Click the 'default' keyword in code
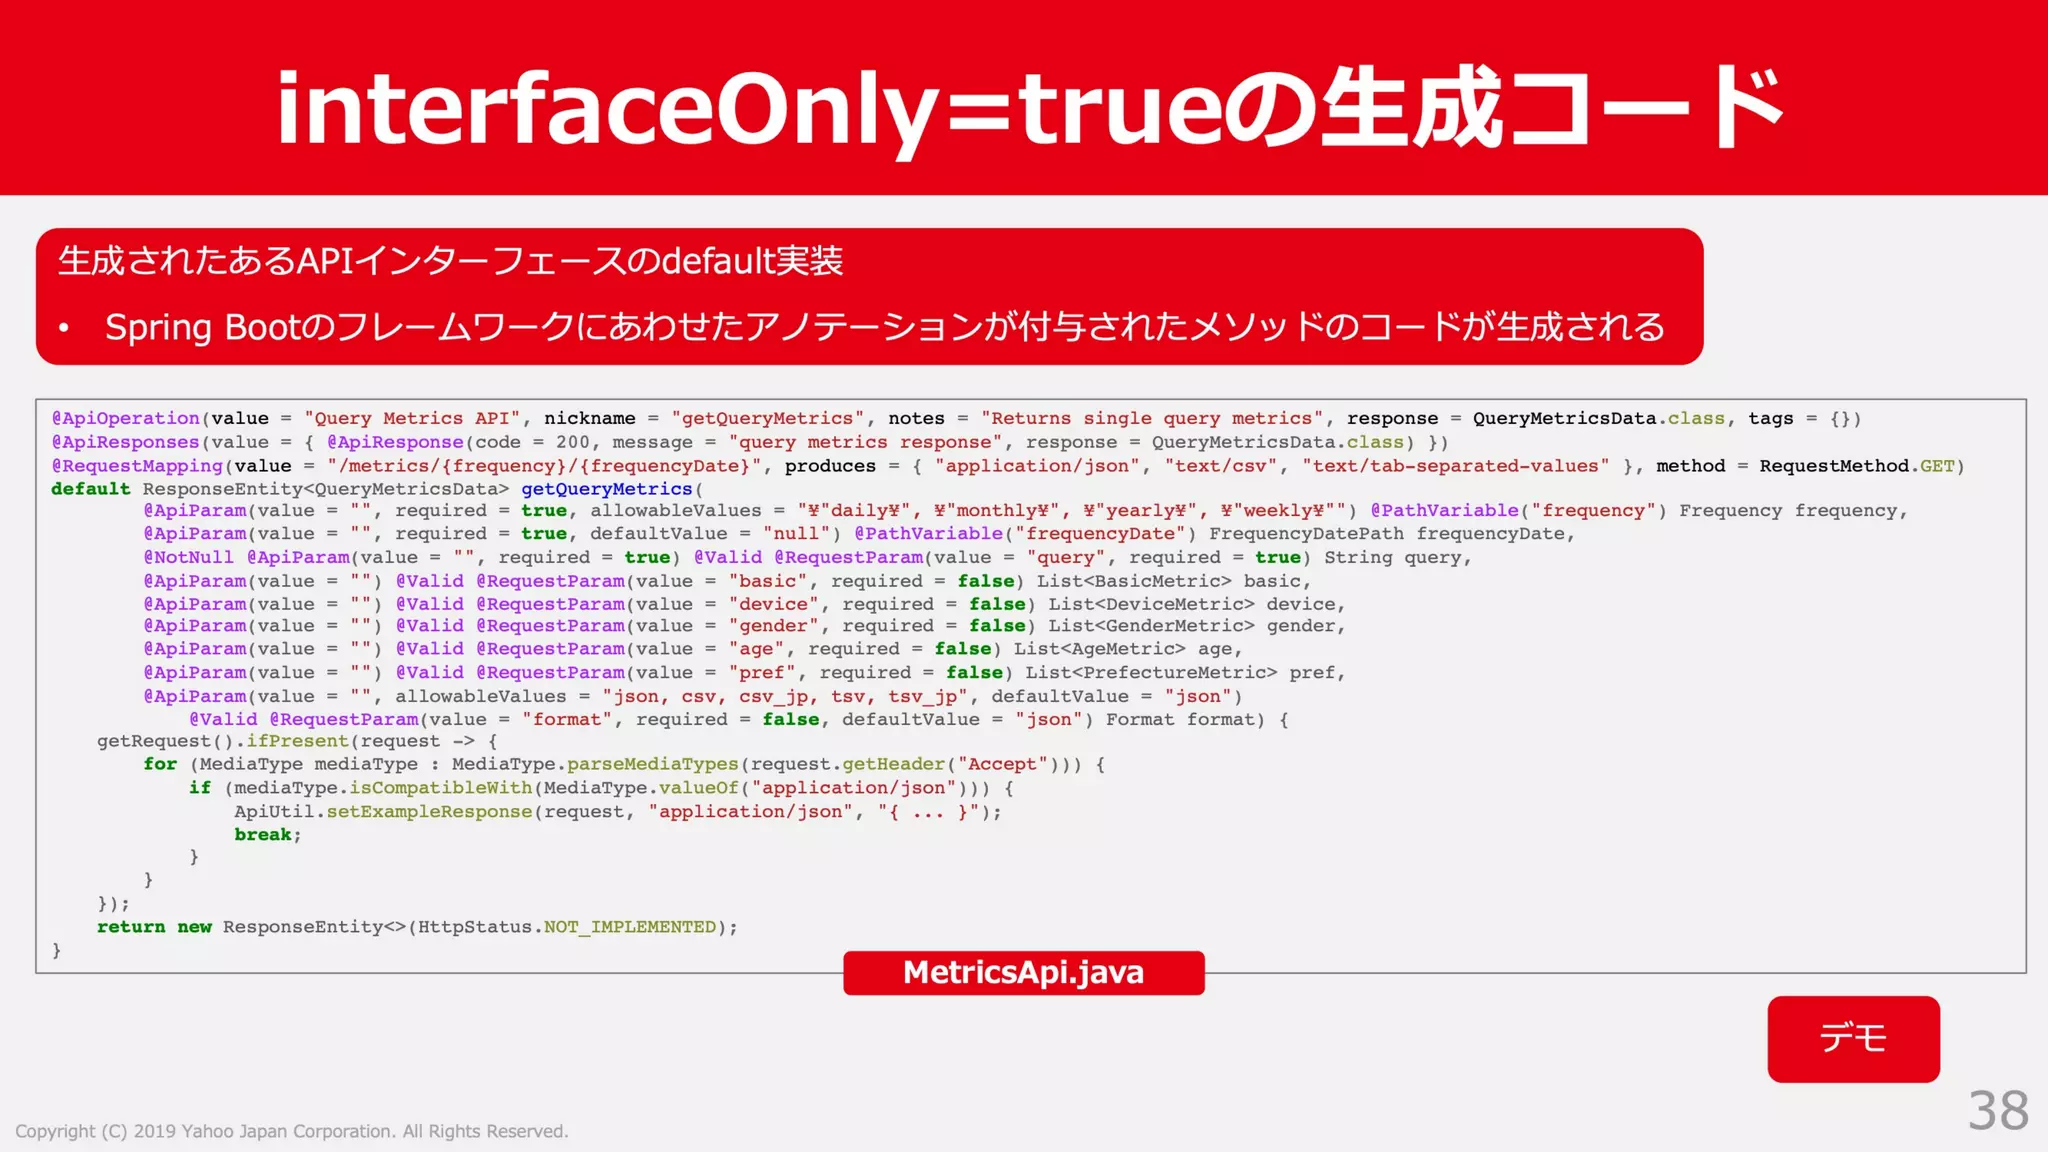2048x1152 pixels. coord(90,489)
